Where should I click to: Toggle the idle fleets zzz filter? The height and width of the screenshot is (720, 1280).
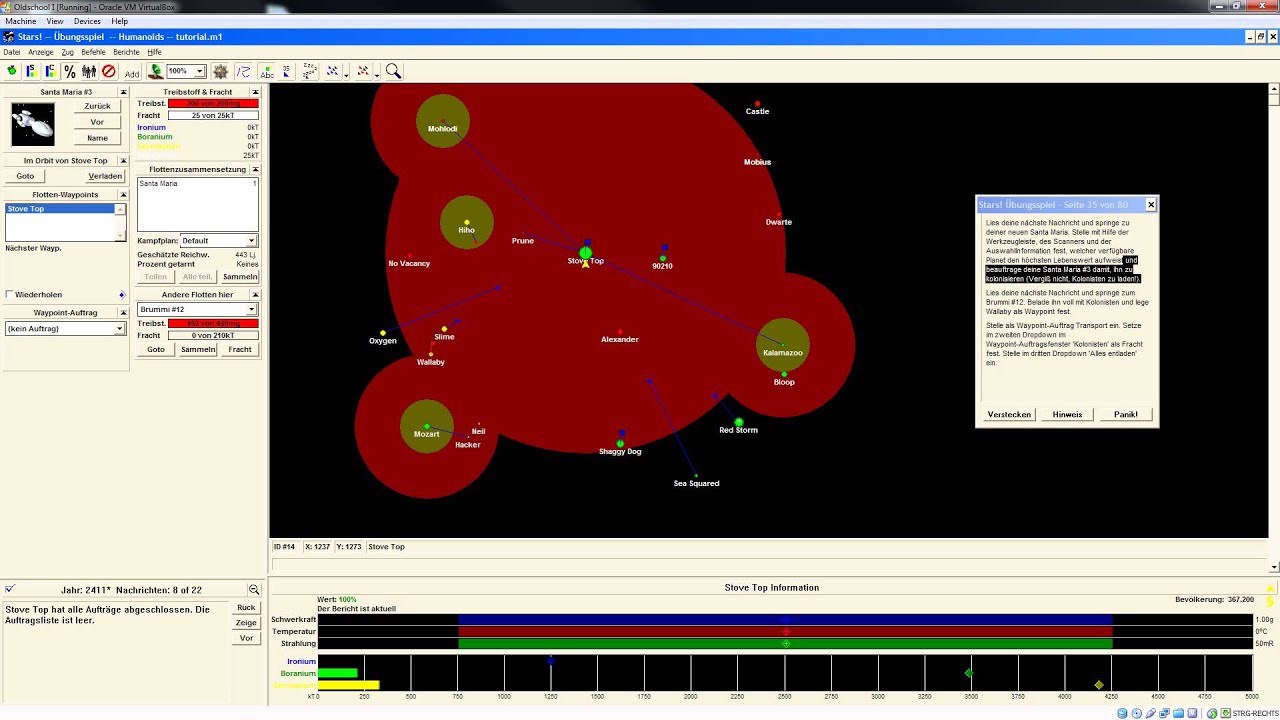(x=310, y=71)
